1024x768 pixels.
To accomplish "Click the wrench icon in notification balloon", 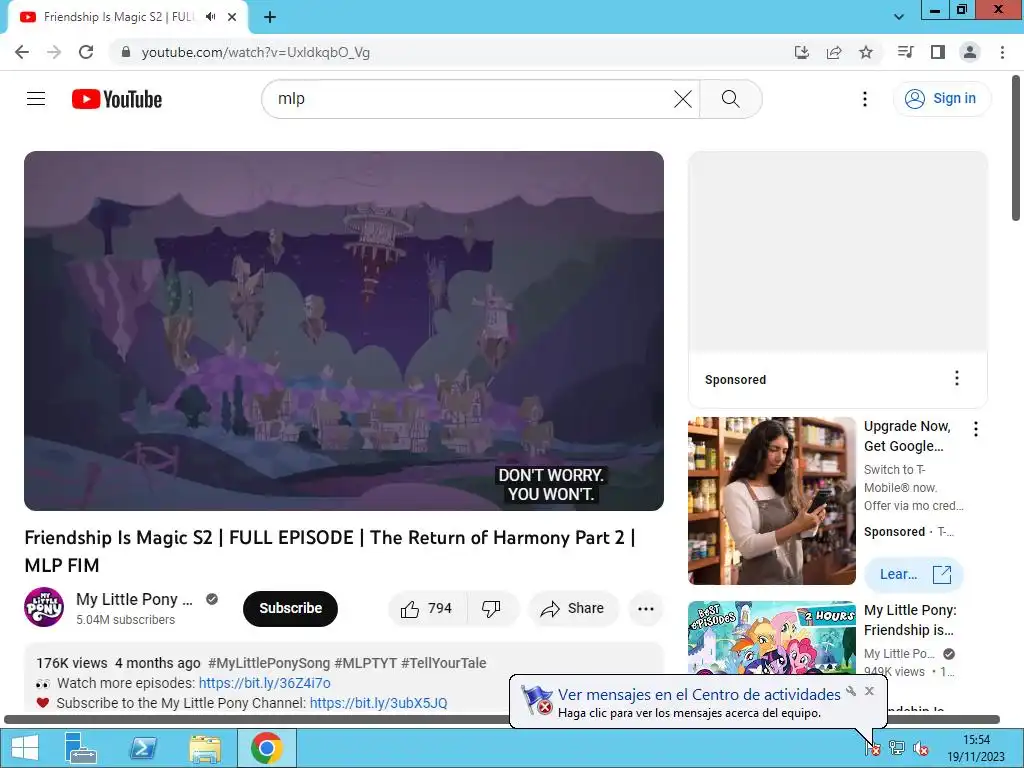I will [851, 691].
